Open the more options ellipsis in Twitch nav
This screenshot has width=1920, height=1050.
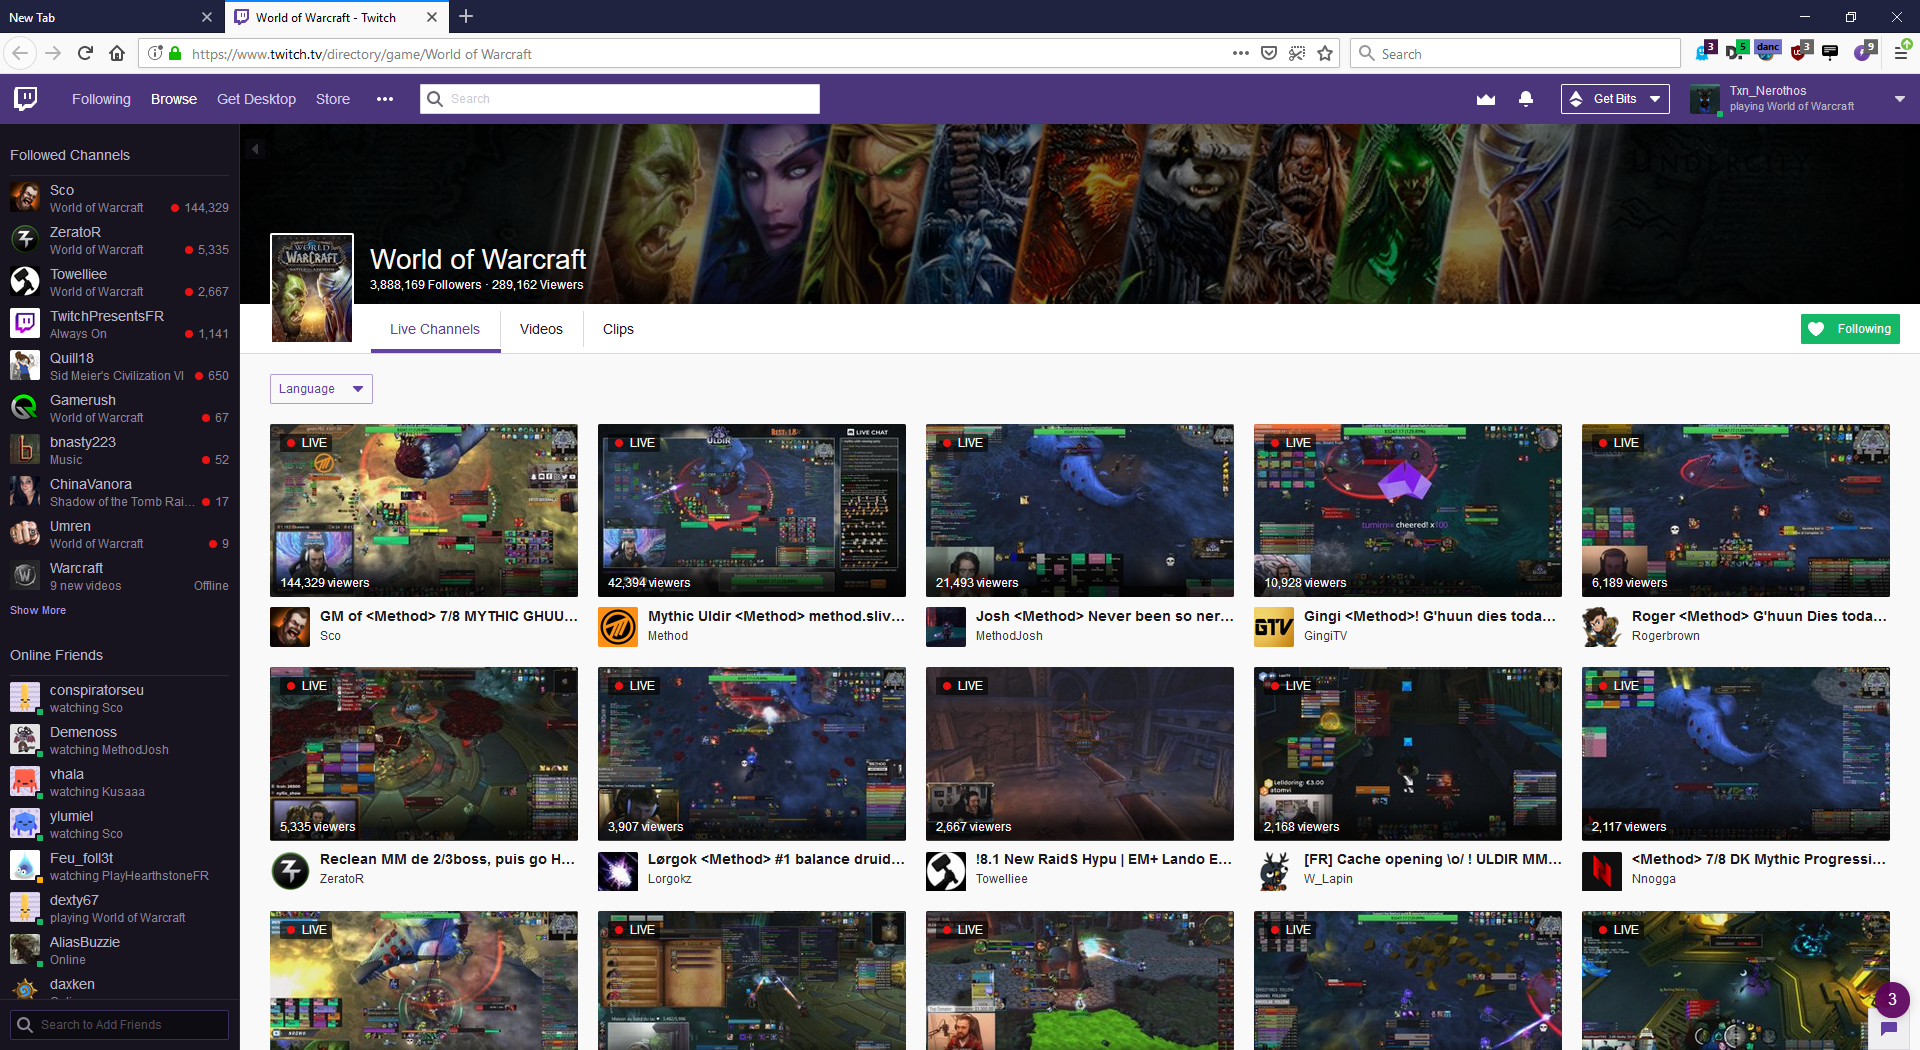[385, 99]
